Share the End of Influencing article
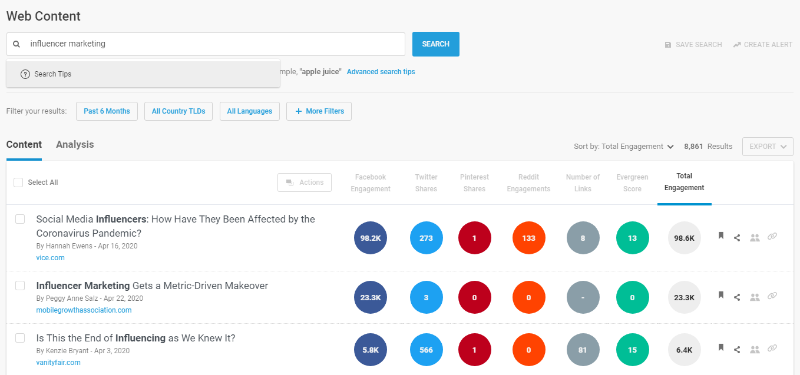The height and width of the screenshot is (375, 800). [737, 349]
